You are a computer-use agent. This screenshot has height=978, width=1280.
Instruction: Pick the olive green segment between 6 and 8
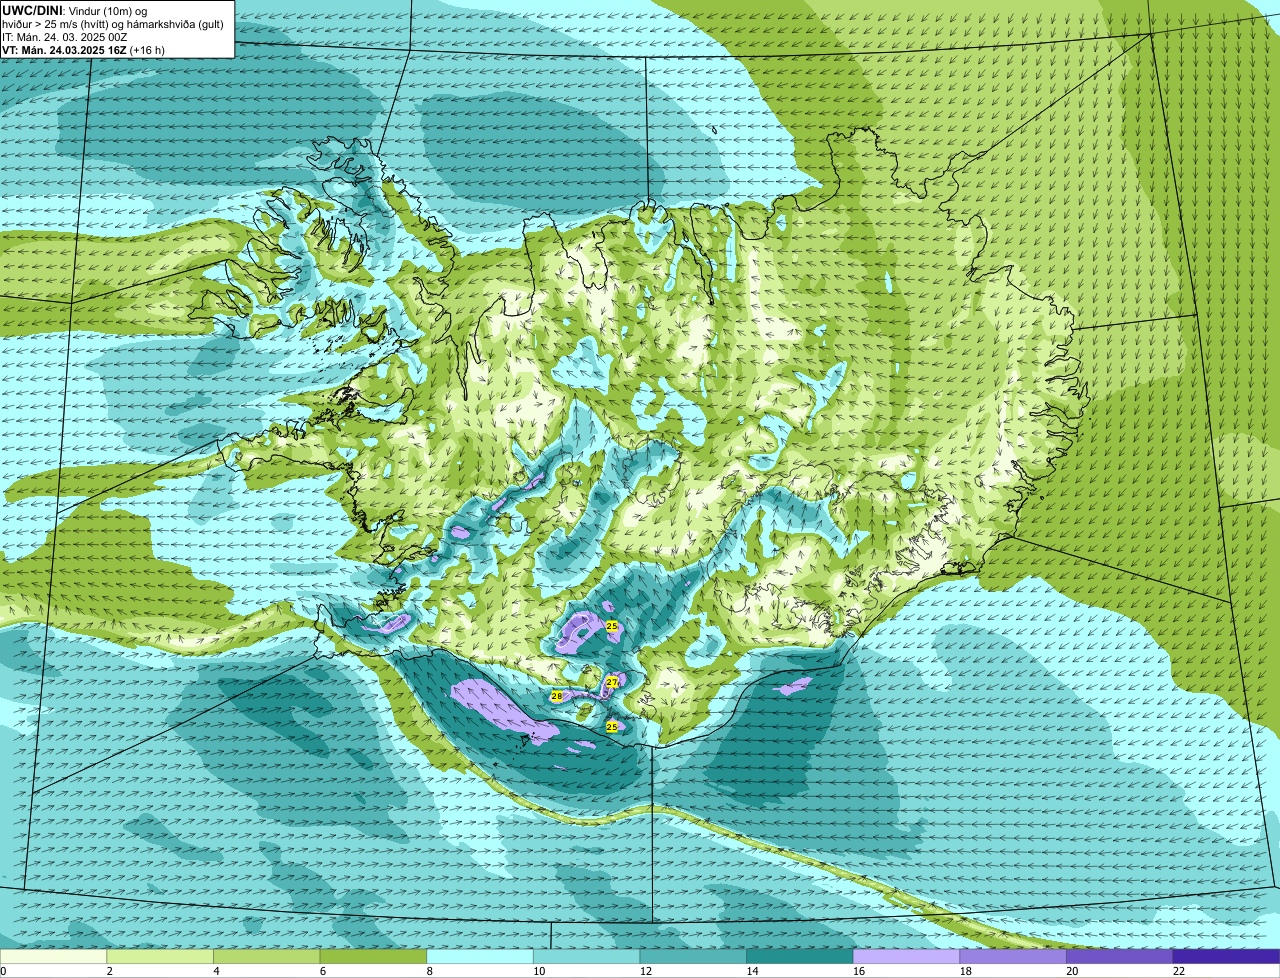click(373, 956)
